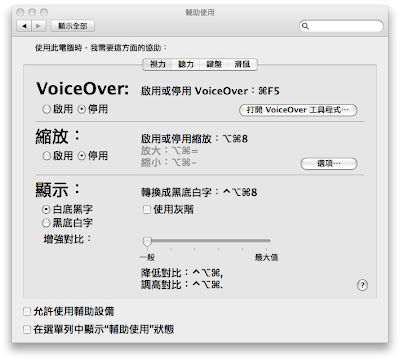Minimize the window with yellow button
This screenshot has width=400, height=360.
click(32, 12)
